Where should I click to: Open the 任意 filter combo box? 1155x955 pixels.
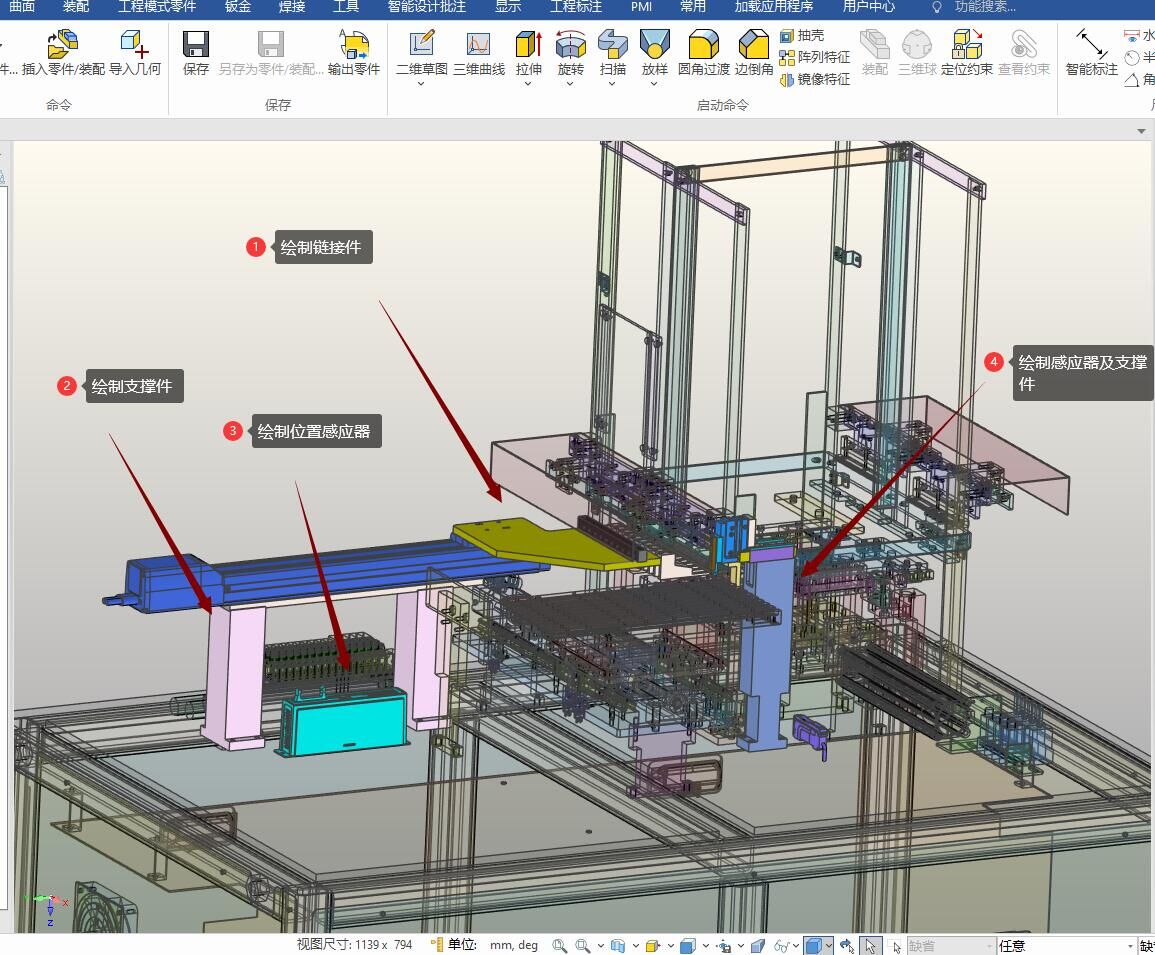pyautogui.click(x=1065, y=945)
